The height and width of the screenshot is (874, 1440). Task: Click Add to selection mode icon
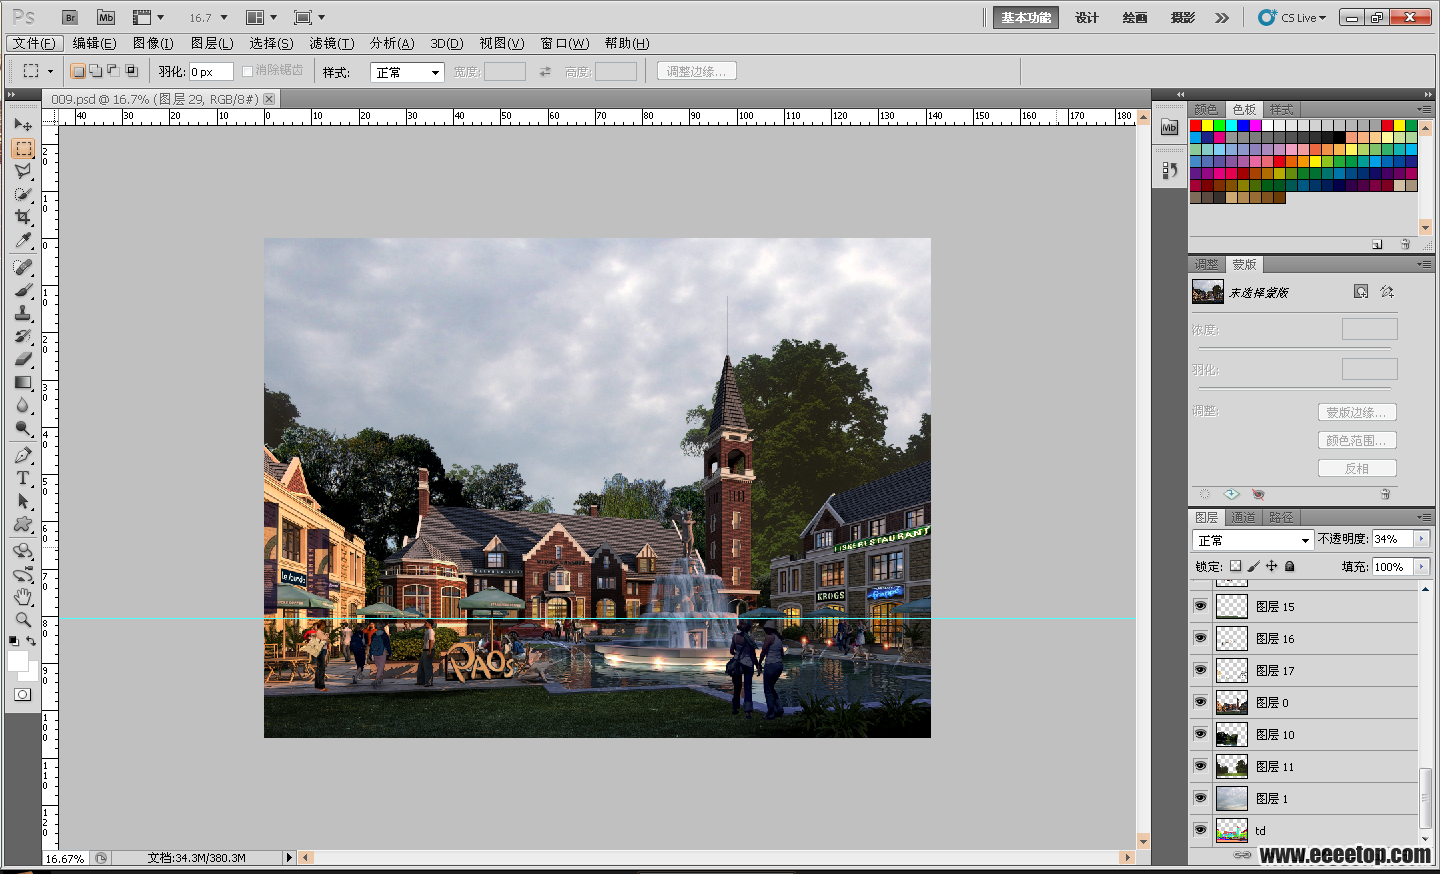coord(96,71)
